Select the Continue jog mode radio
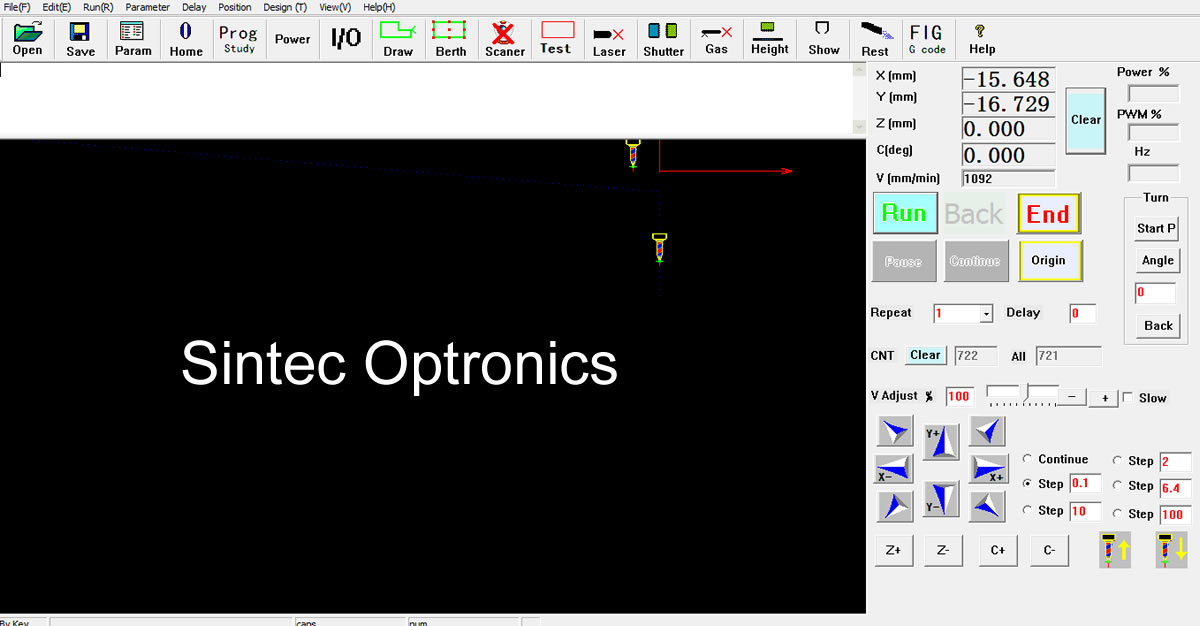 (x=1027, y=460)
